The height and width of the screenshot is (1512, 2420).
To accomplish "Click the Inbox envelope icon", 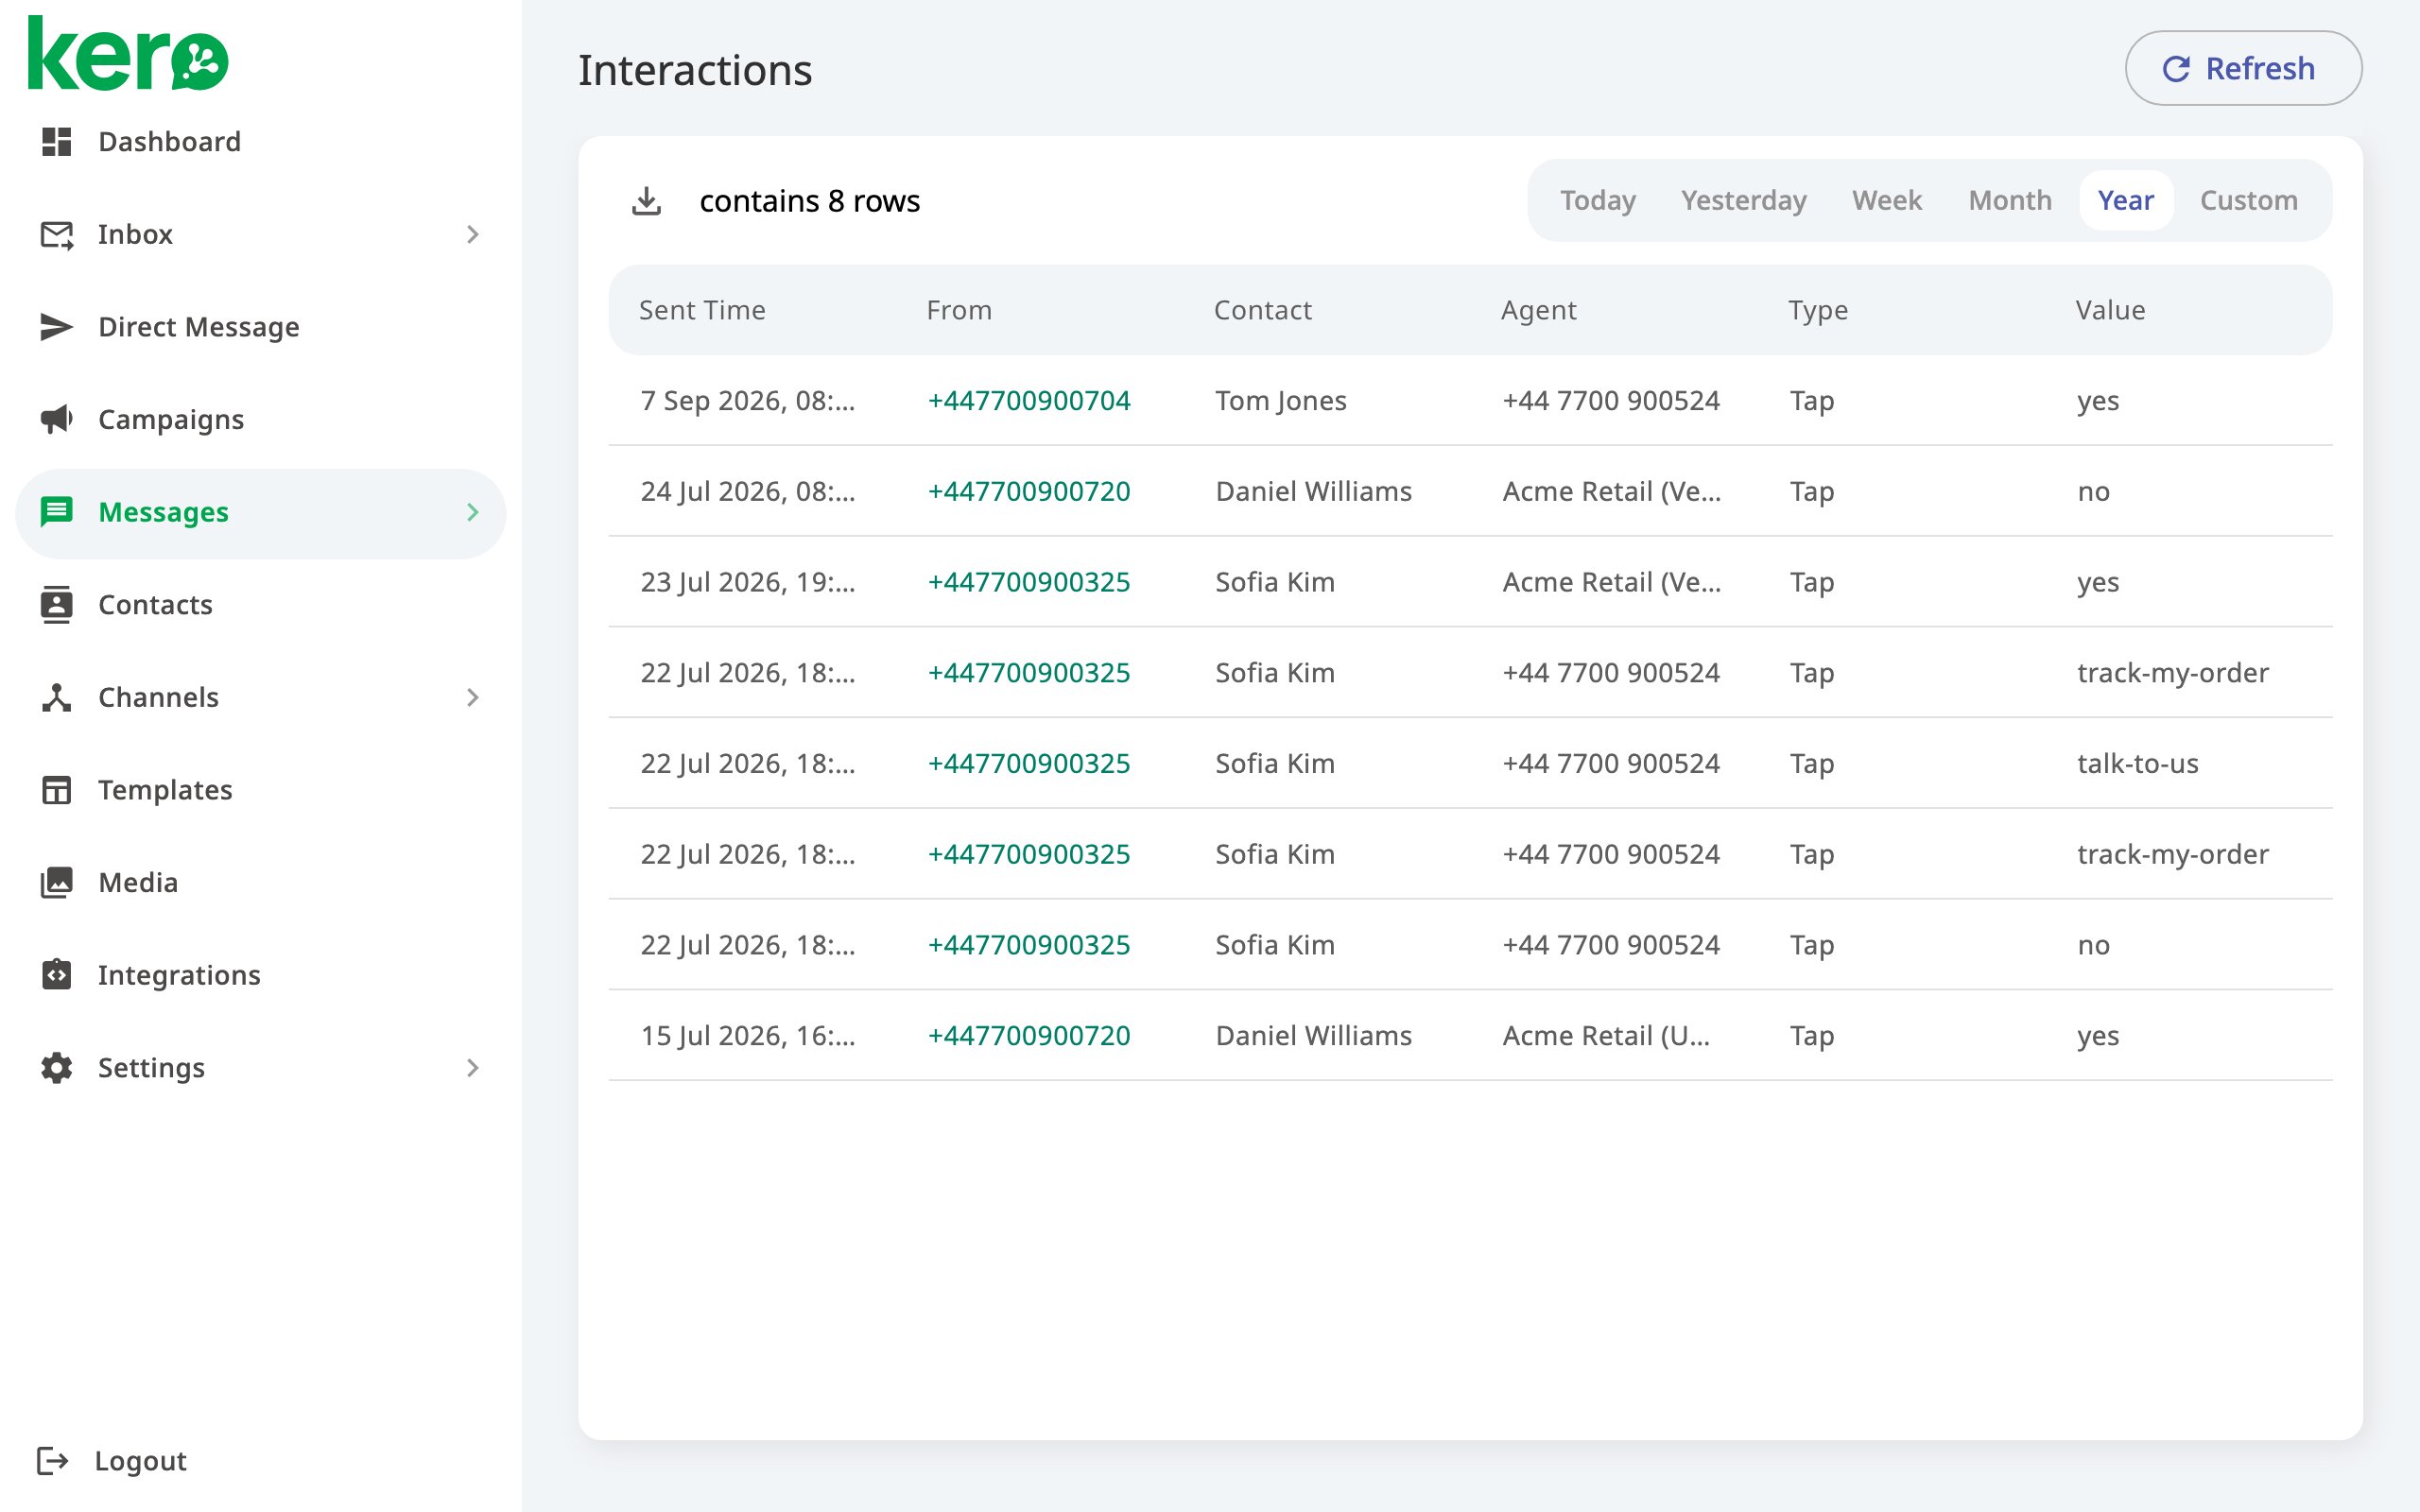I will [57, 235].
